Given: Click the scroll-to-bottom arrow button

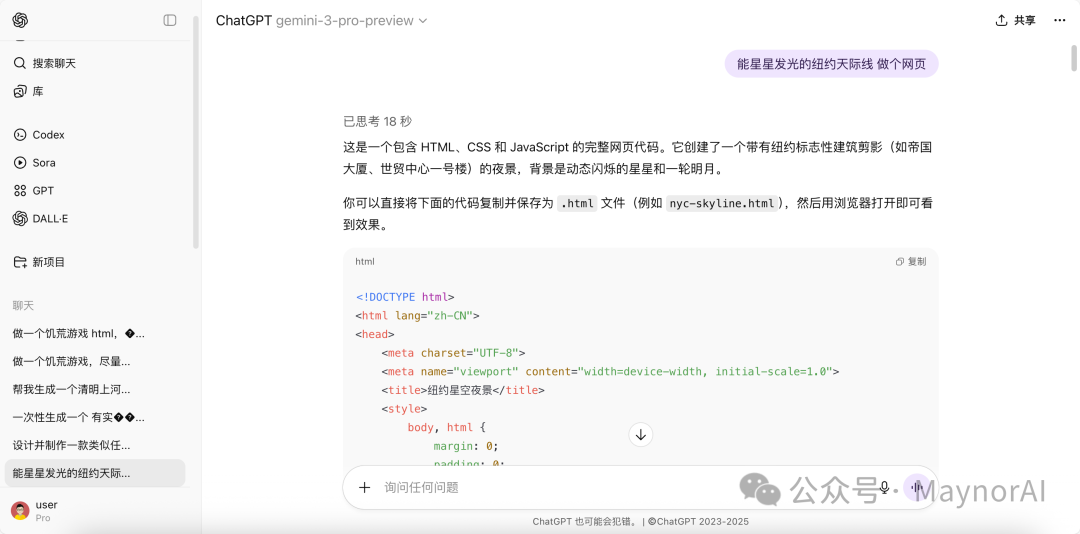Looking at the screenshot, I should (x=641, y=435).
